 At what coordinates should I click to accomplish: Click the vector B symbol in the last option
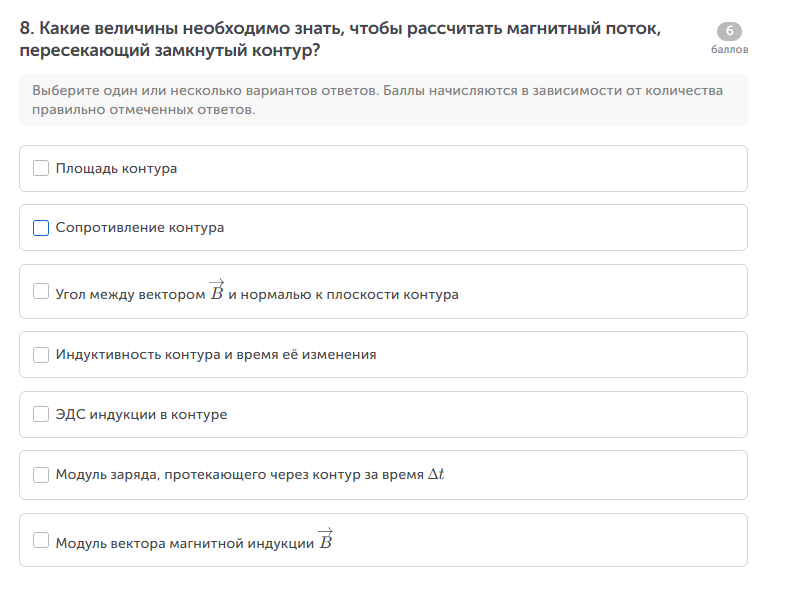click(x=325, y=540)
